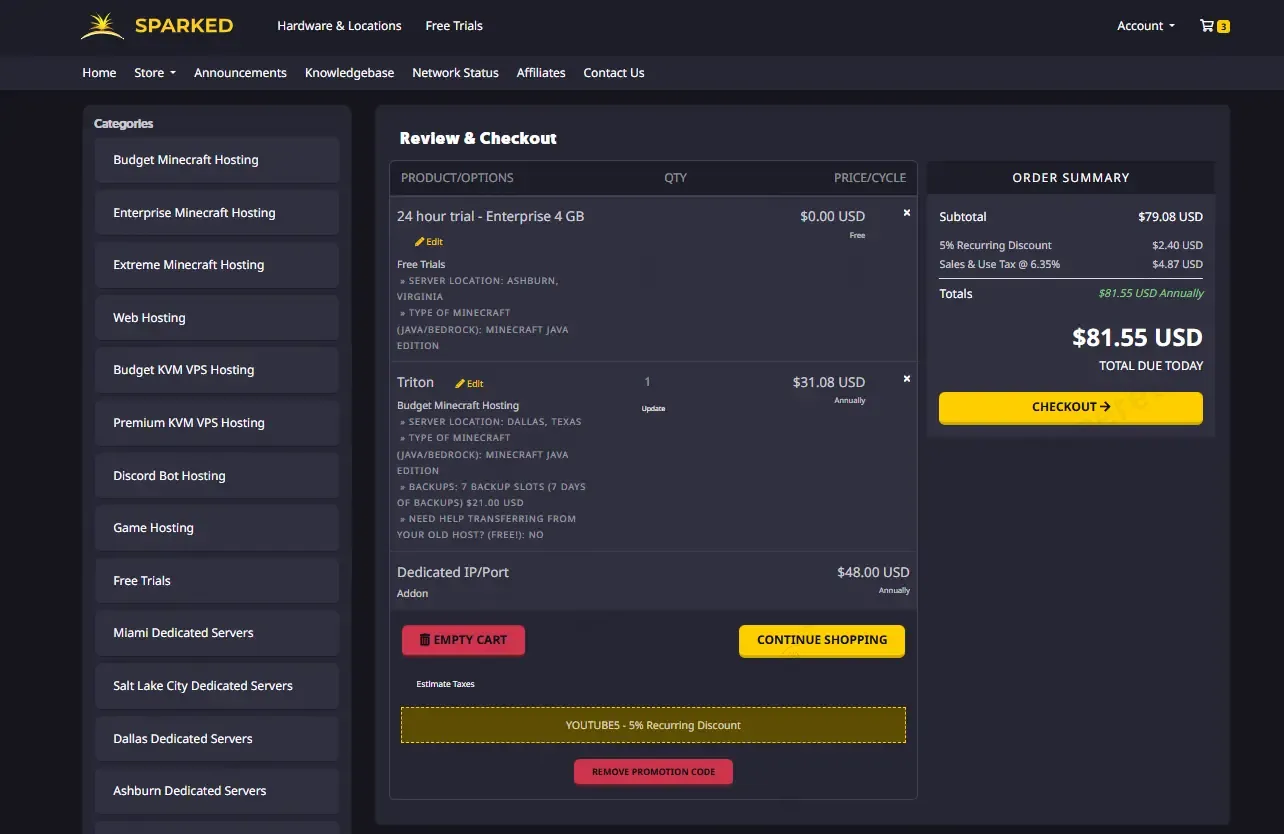Go to Network Status page
This screenshot has width=1284, height=834.
(455, 73)
